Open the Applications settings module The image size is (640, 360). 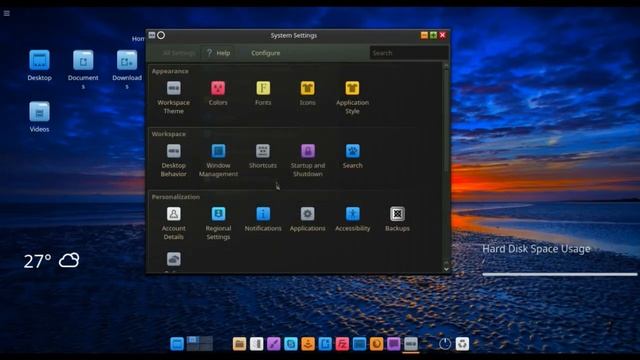[307, 219]
